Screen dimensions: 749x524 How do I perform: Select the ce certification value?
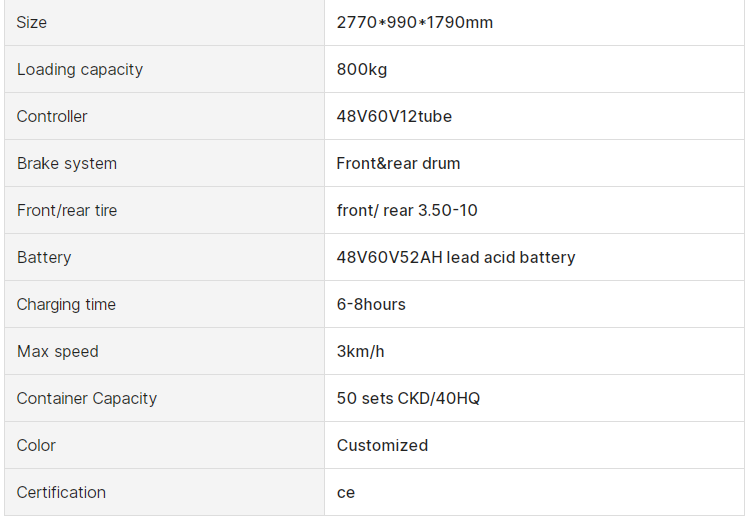346,493
